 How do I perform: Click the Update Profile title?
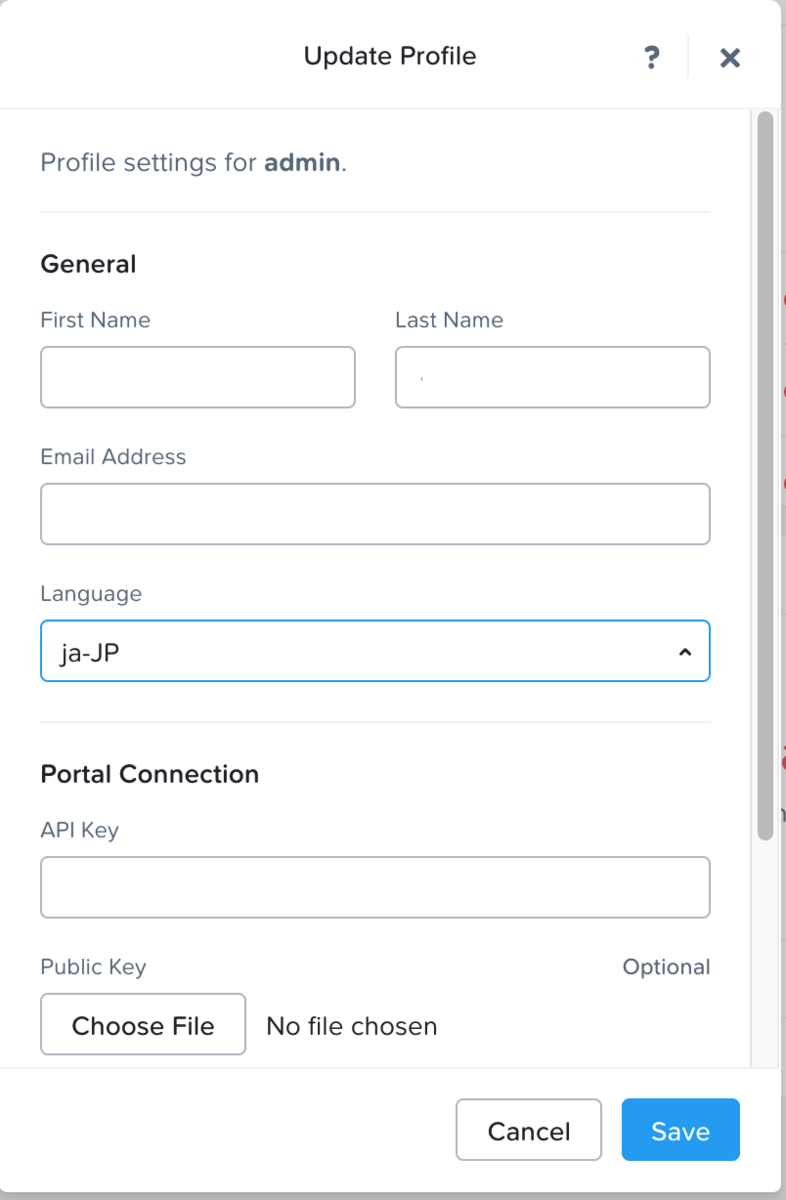[390, 56]
